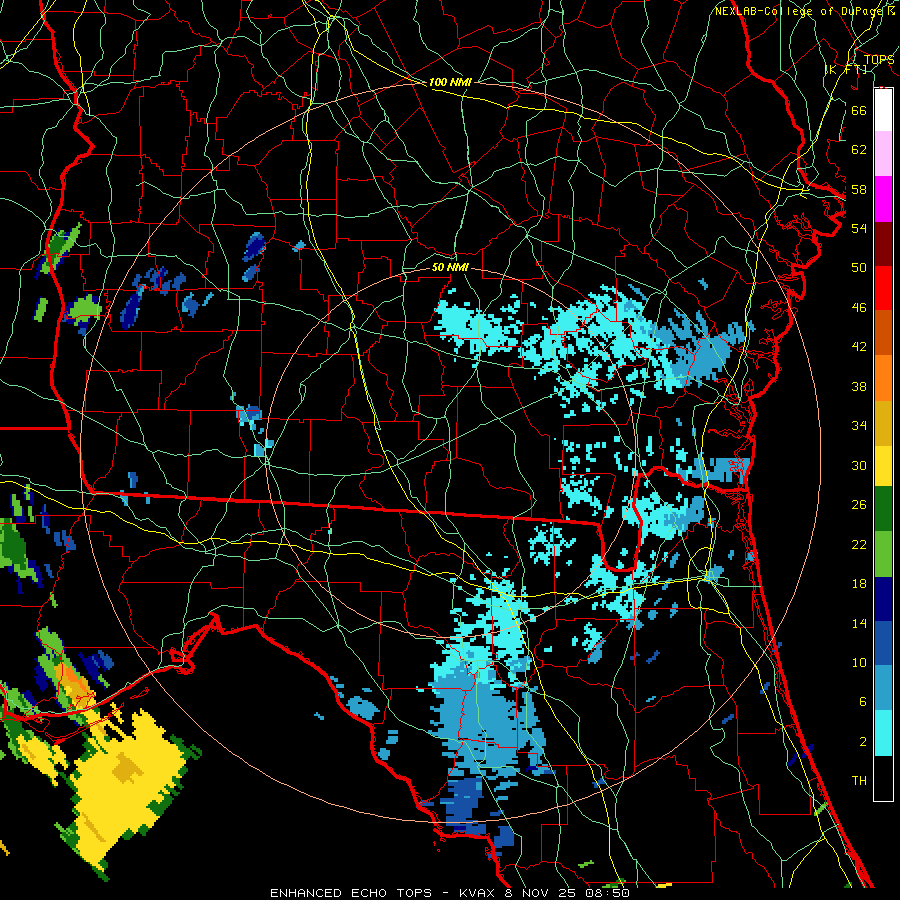The image size is (900, 900).
Task: Click the 'KVAX' radar site identifier
Action: click(x=479, y=893)
